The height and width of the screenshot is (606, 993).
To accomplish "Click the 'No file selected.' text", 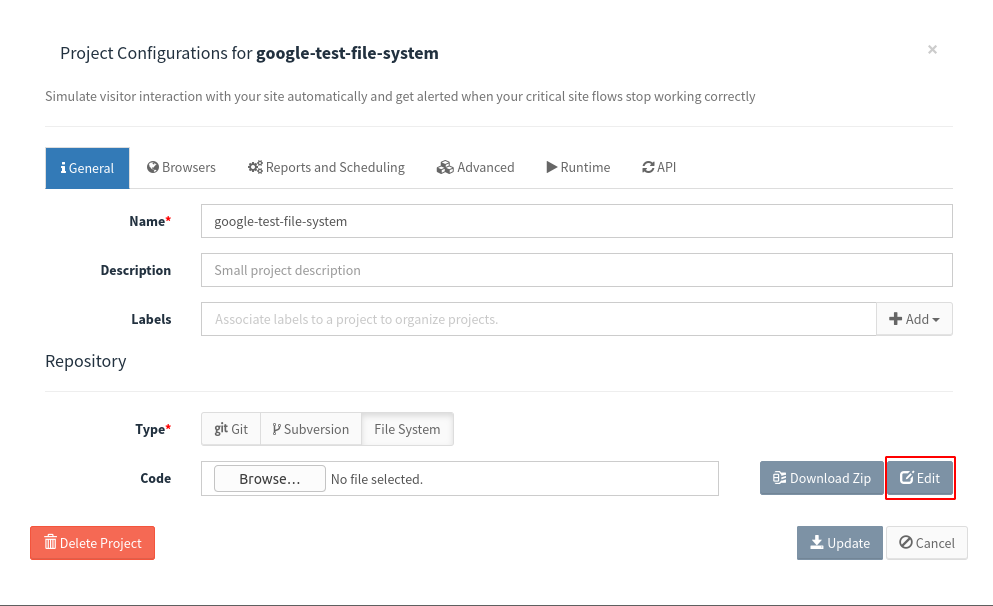I will (377, 479).
